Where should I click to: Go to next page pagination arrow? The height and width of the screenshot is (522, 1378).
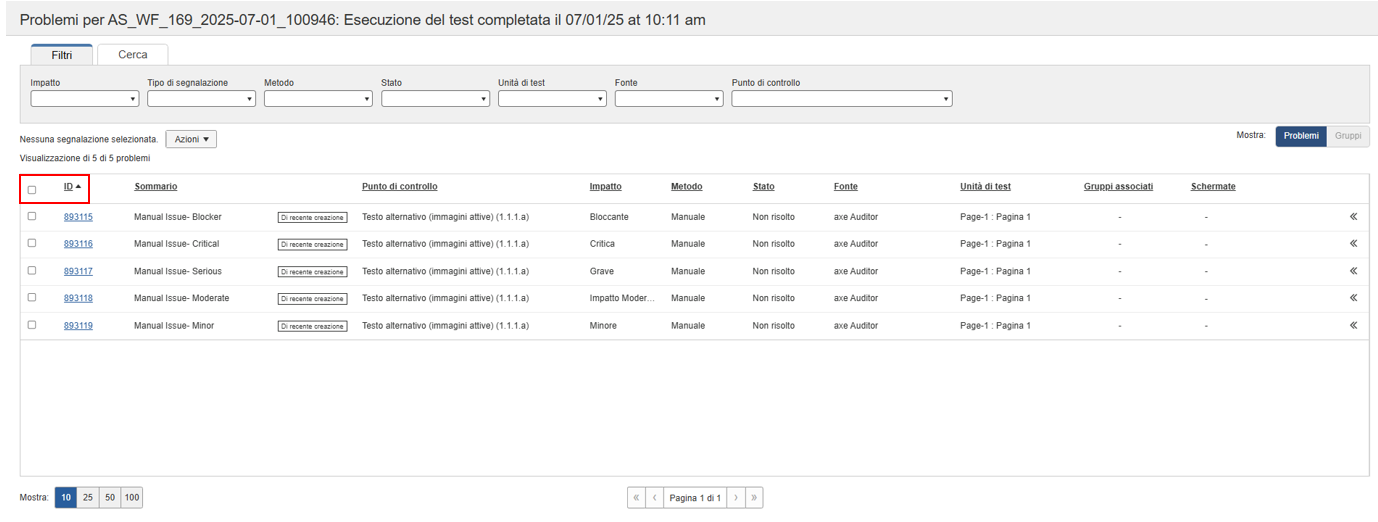(x=735, y=498)
